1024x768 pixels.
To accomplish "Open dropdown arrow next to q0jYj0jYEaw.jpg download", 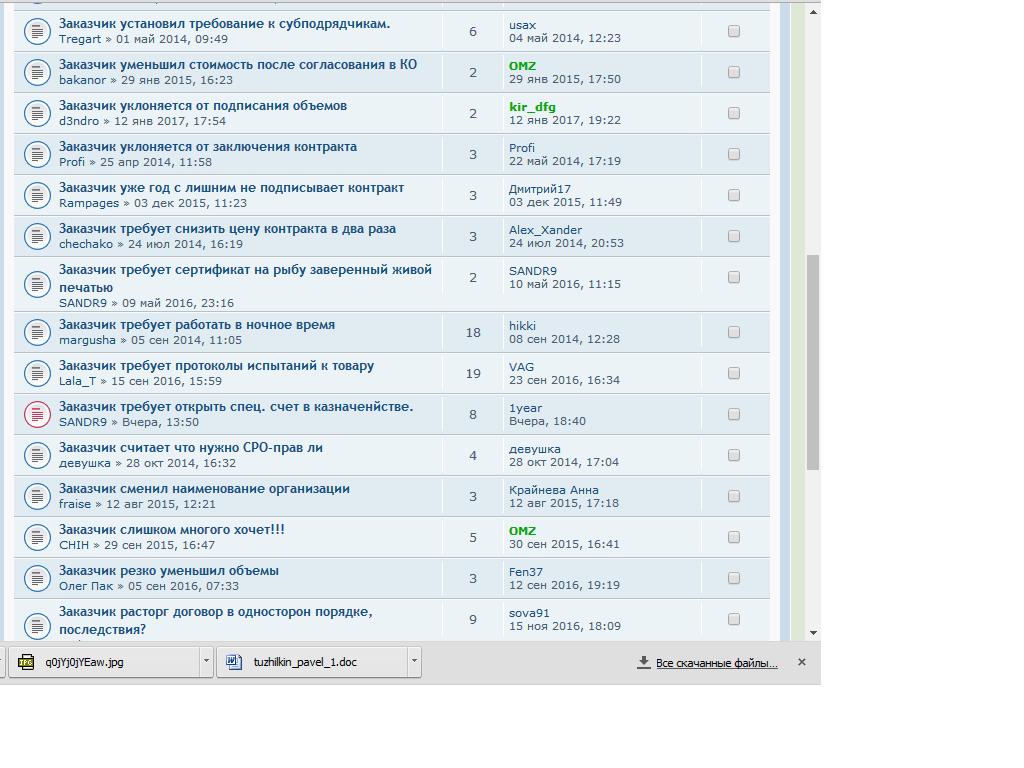I will tap(206, 662).
